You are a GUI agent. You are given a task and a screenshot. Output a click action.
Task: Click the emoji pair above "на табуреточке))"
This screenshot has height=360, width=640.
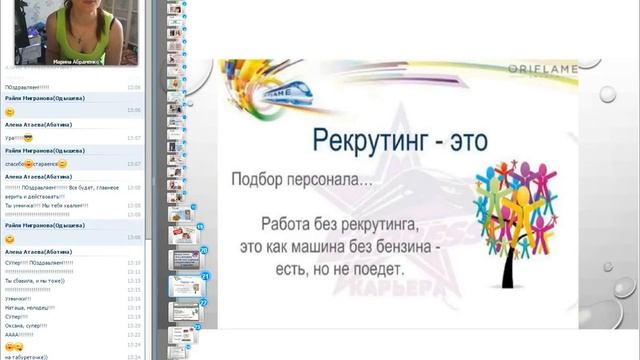pos(14,347)
